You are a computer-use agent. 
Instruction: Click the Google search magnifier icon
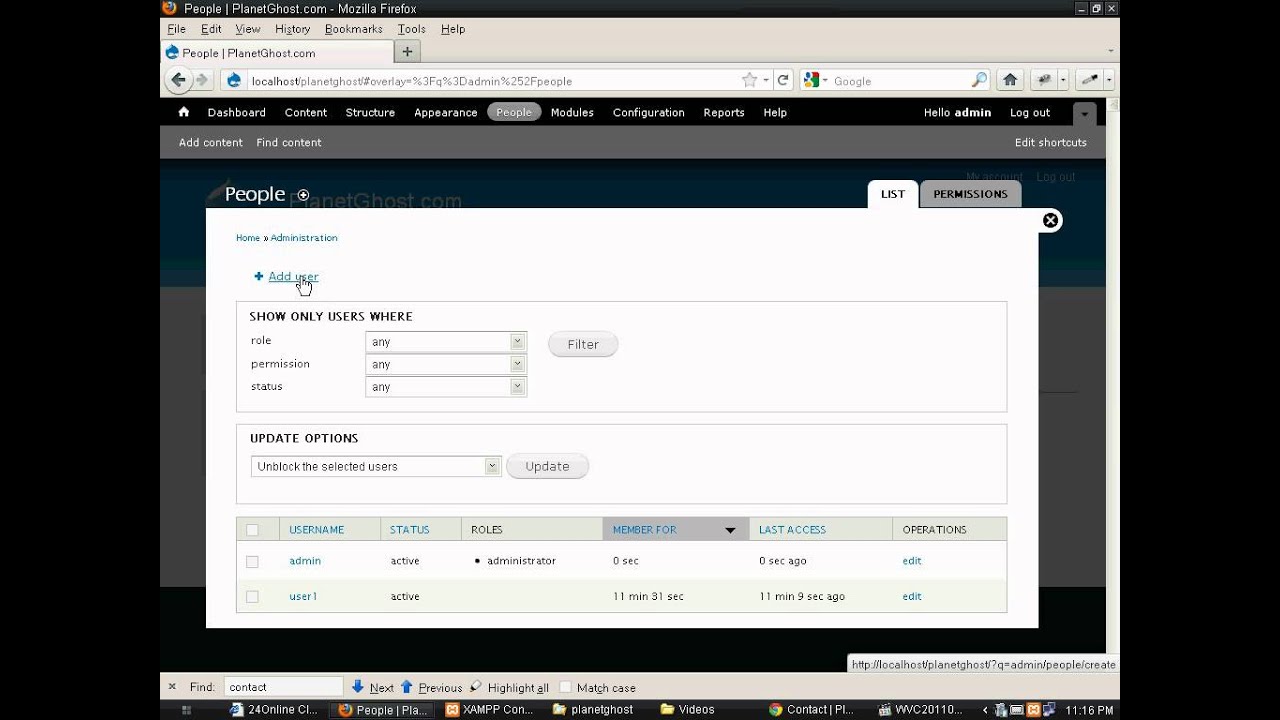click(x=979, y=80)
